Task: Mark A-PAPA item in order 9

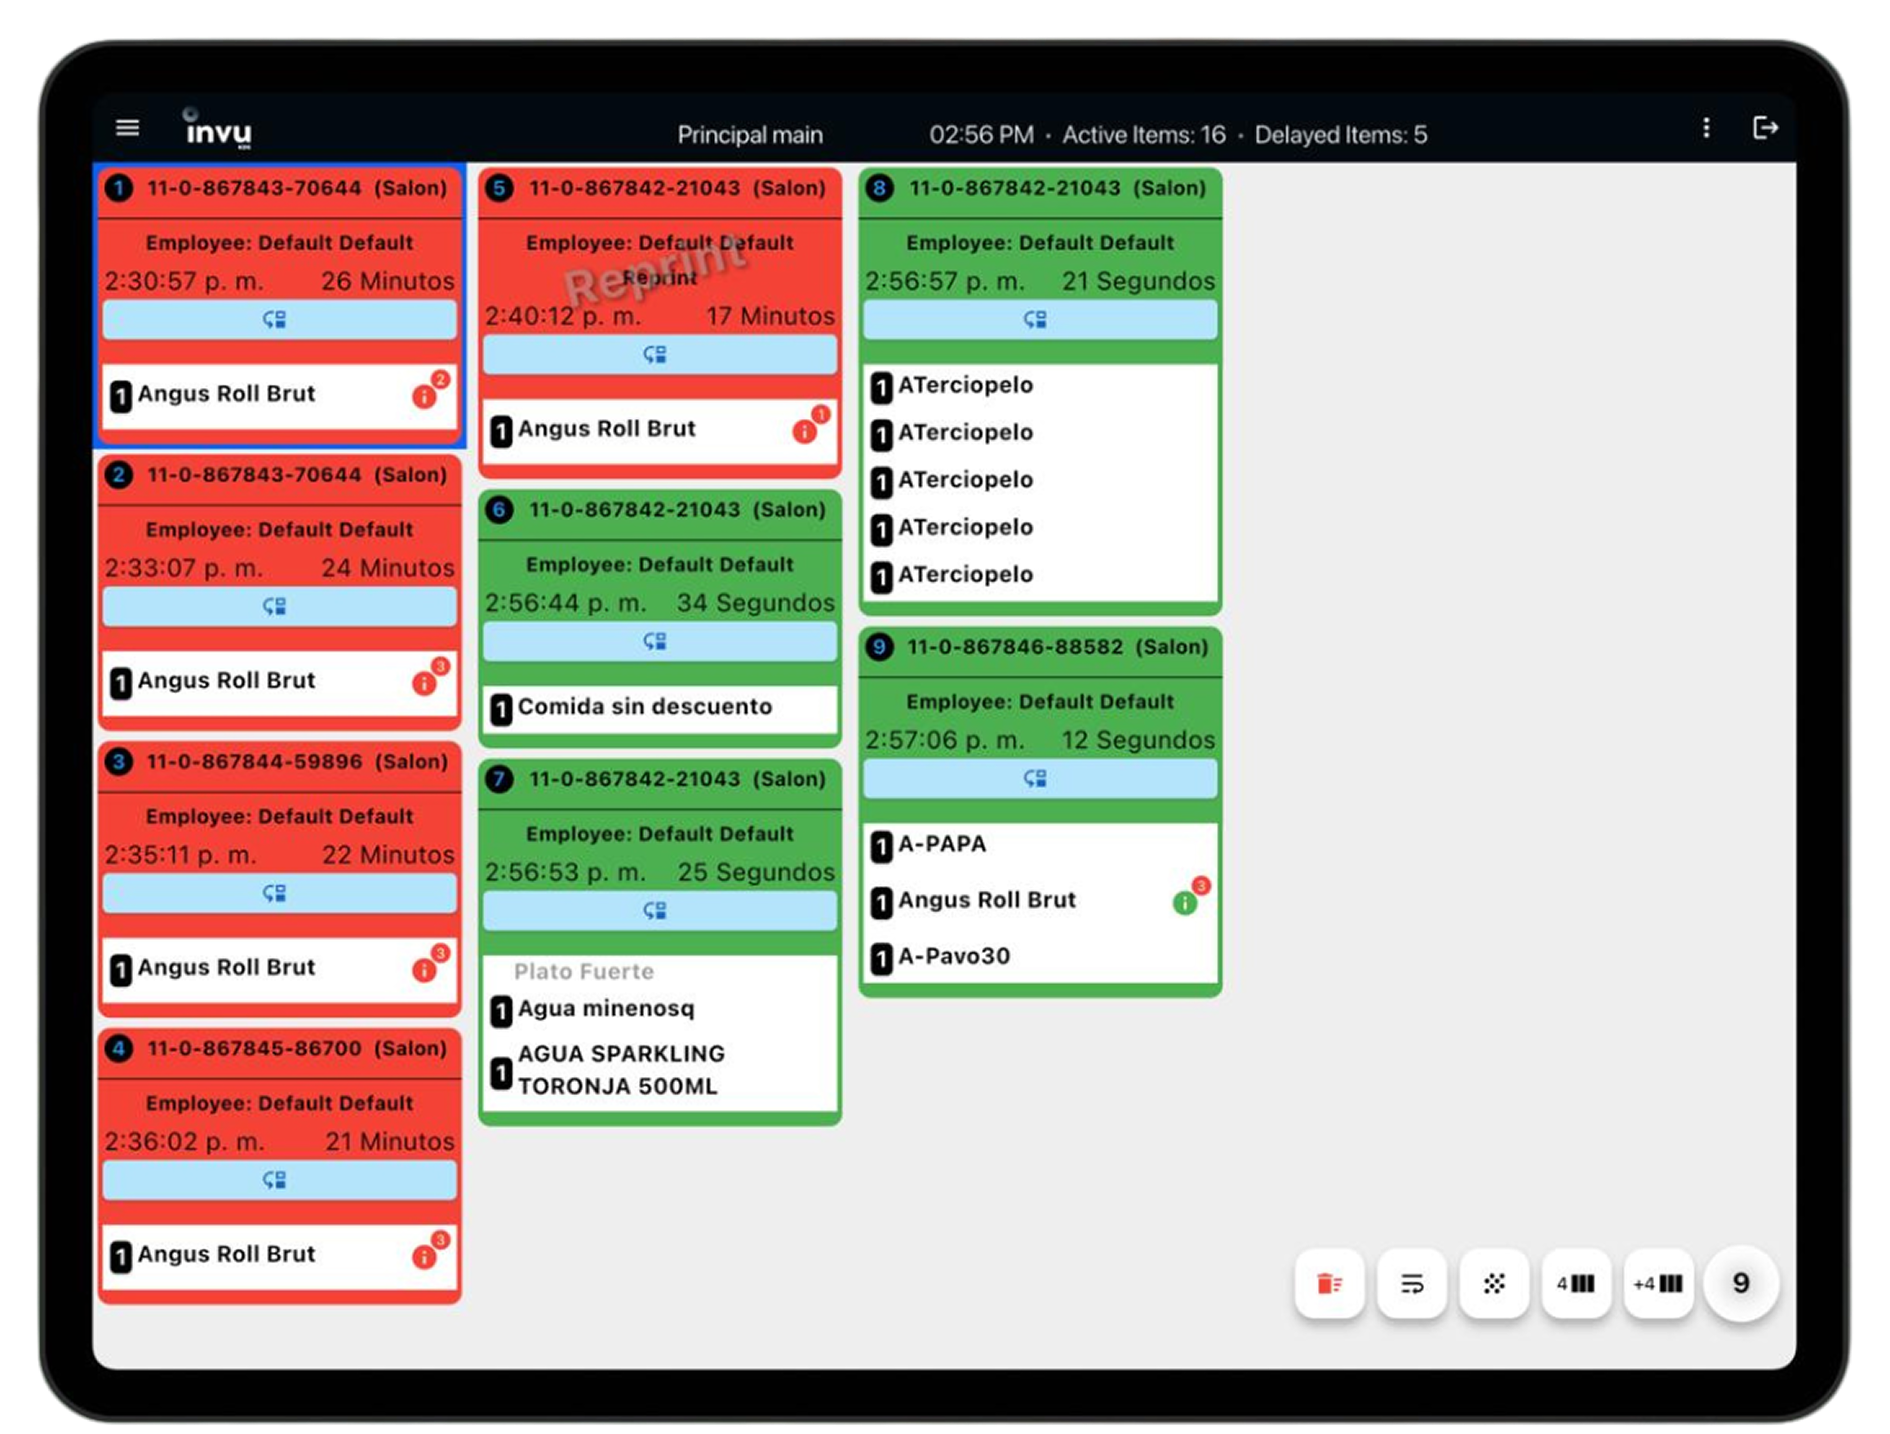Action: 941,844
